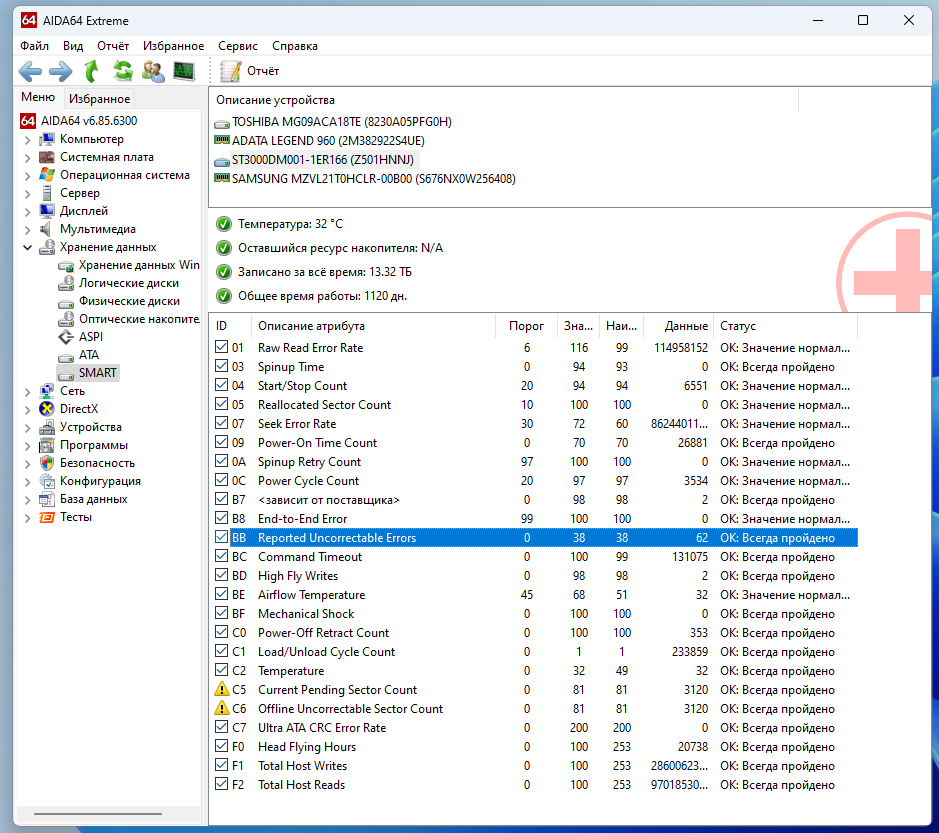Click the sidebar horizontal scrollbar
Viewport: 939px width, 833px height.
tap(98, 814)
